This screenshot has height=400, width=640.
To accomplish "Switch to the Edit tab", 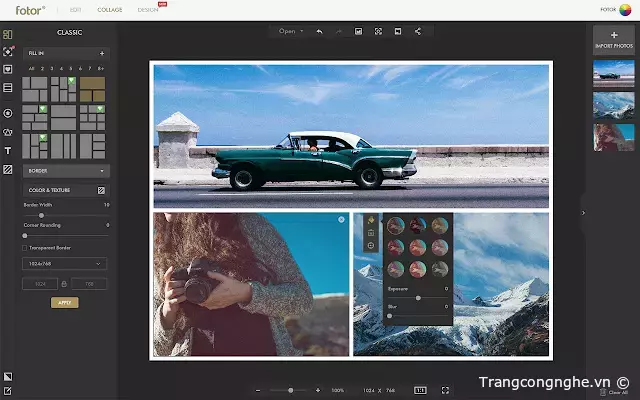I will 76,9.
